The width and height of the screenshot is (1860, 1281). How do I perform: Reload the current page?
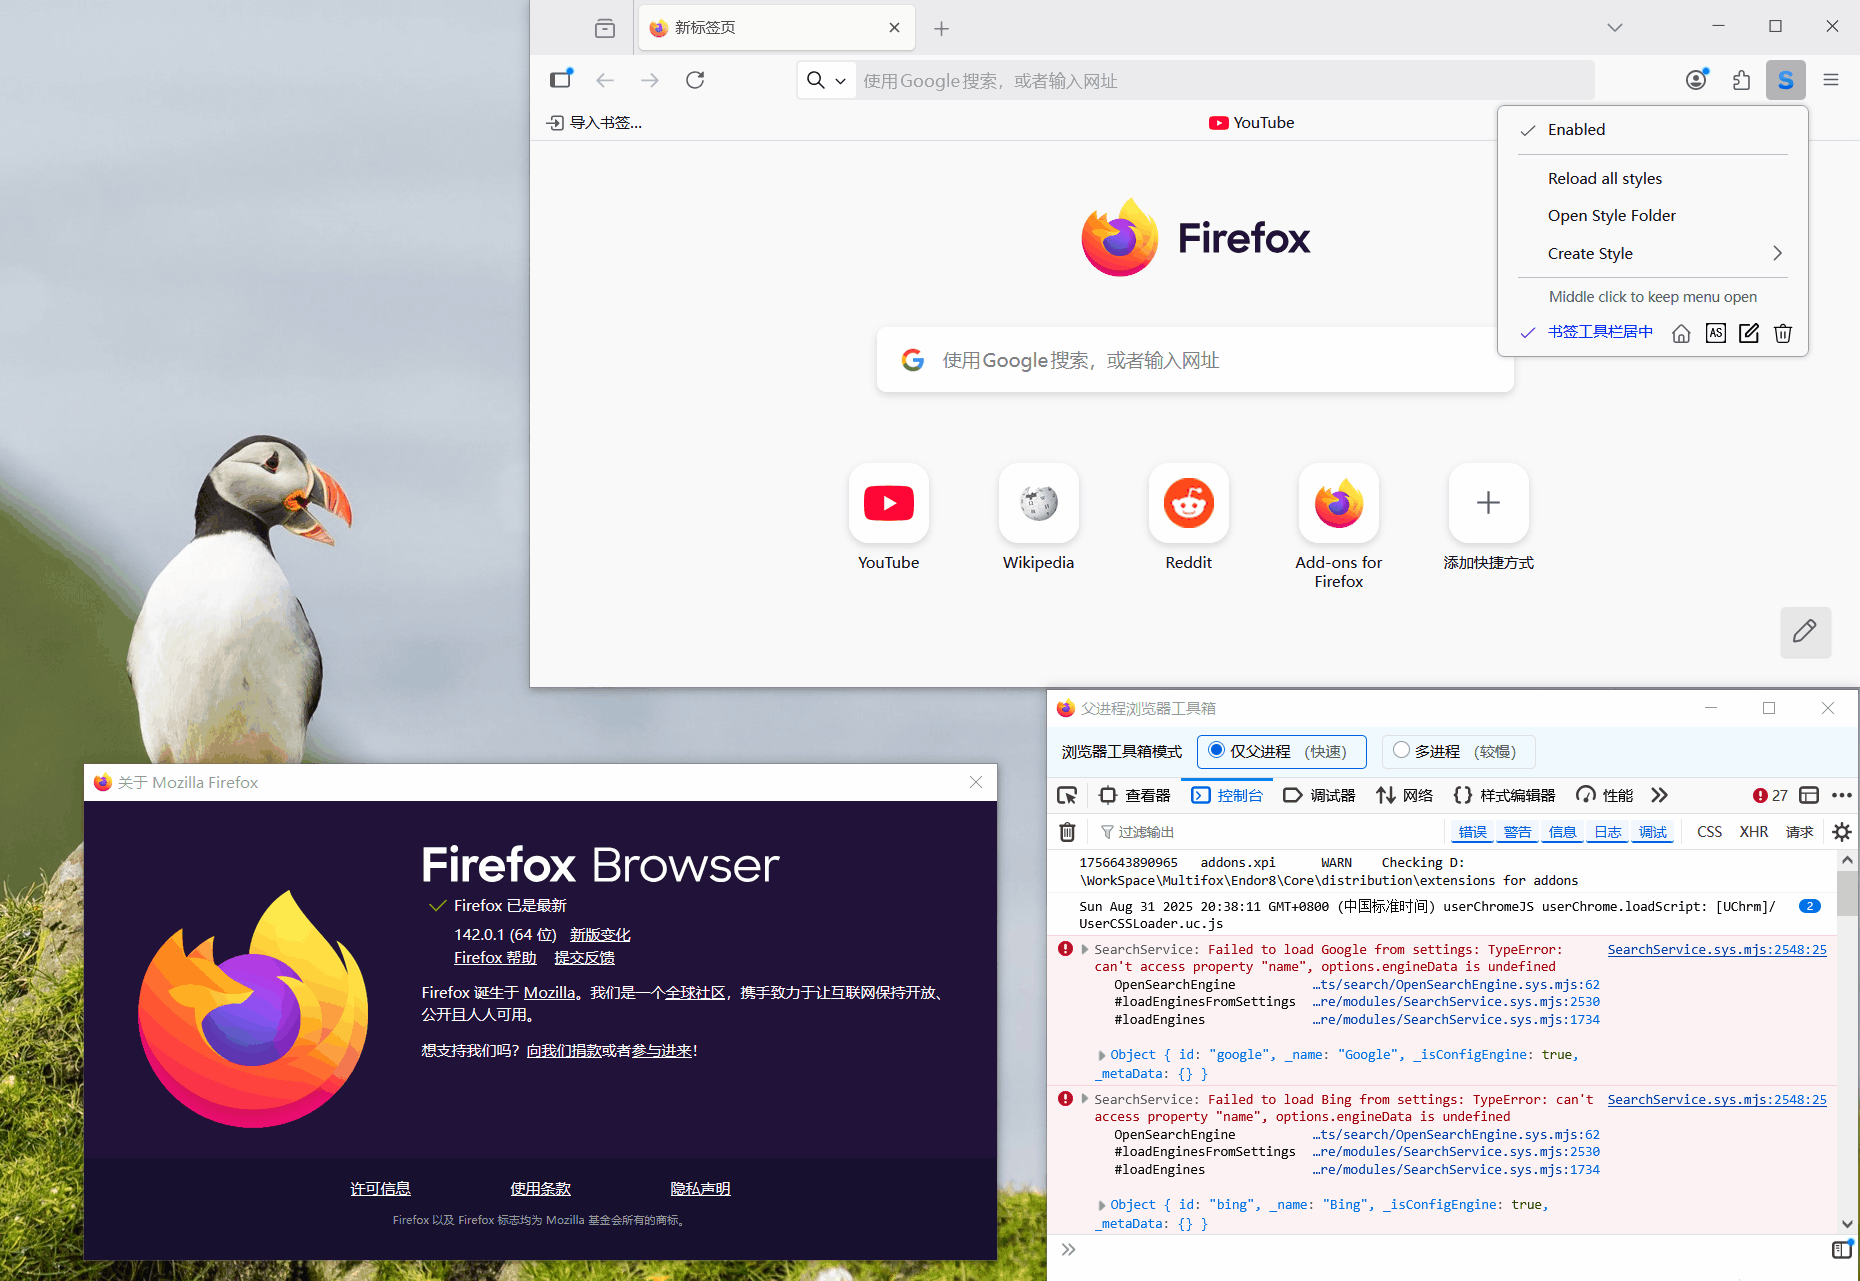pos(695,80)
